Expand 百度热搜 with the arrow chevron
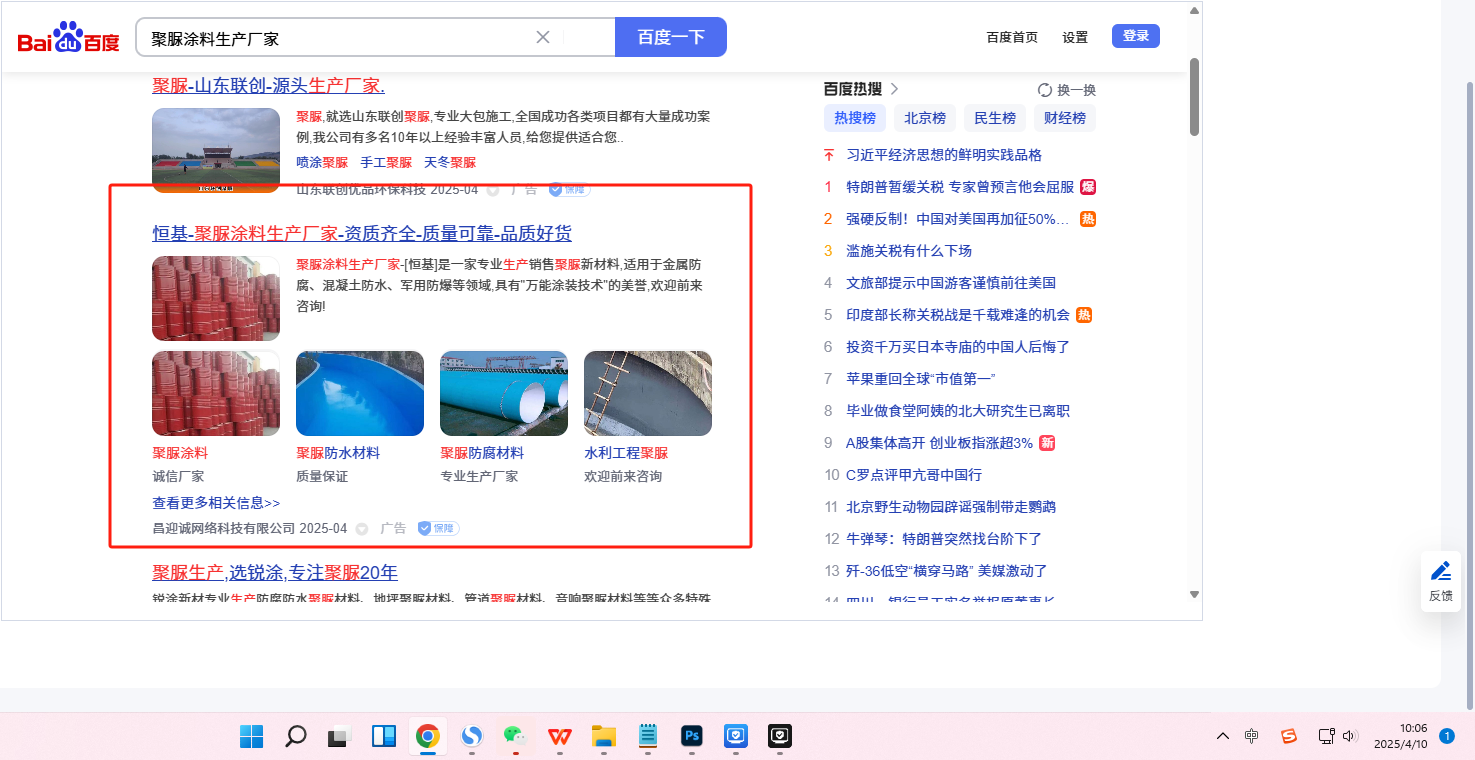 pos(894,89)
